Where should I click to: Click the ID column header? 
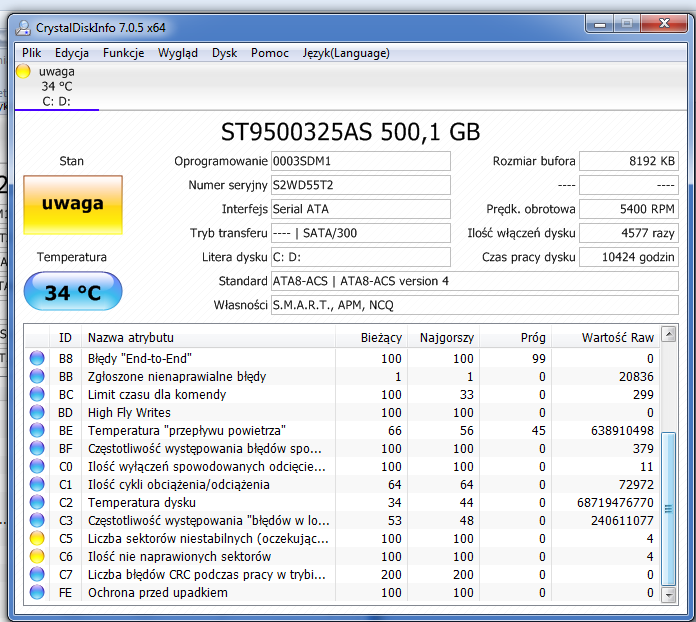[65, 338]
